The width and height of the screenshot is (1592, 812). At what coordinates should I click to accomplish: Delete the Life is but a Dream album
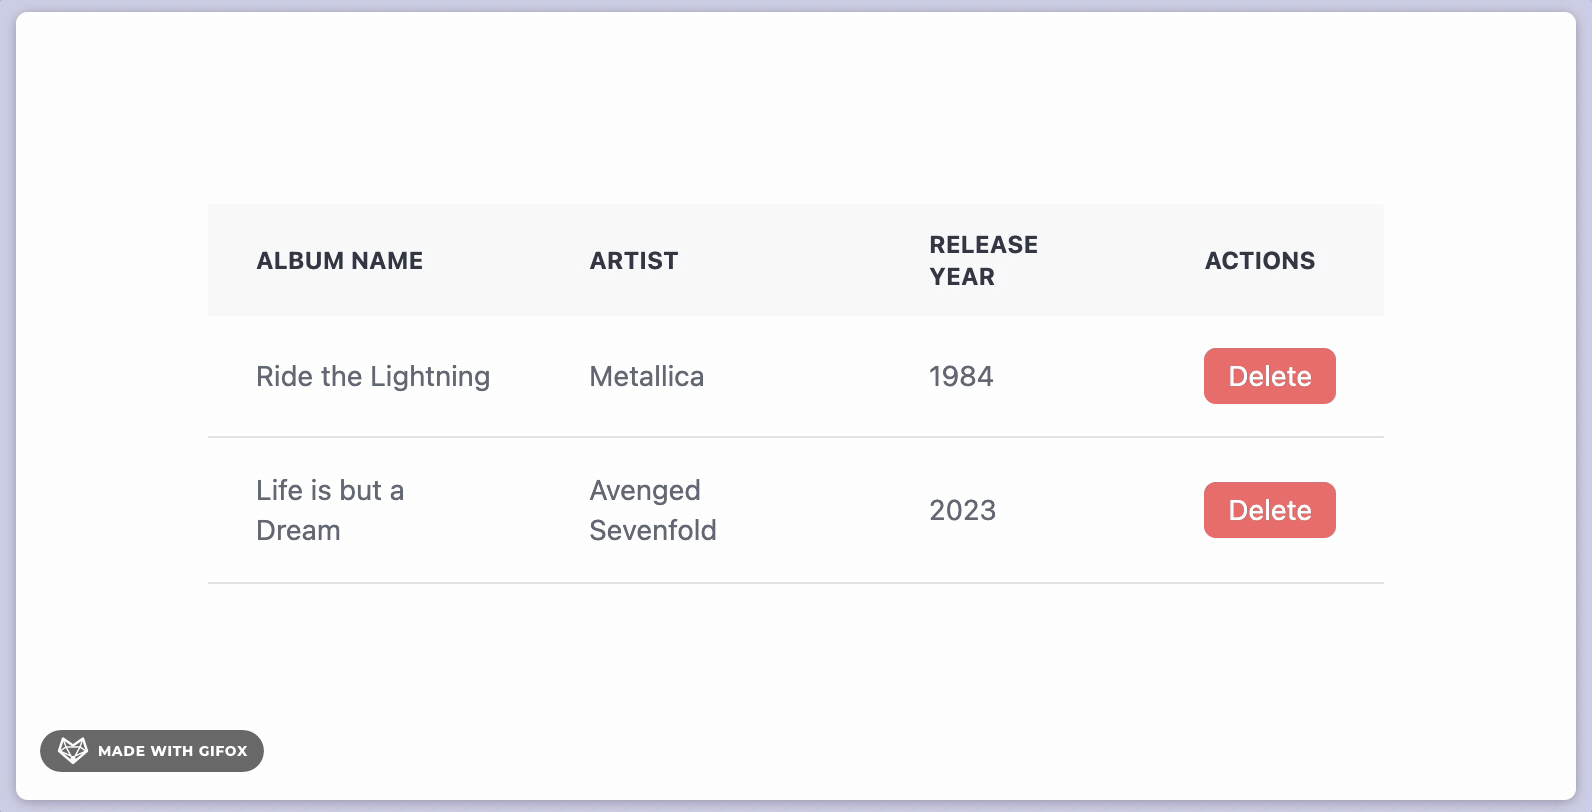coord(1269,510)
